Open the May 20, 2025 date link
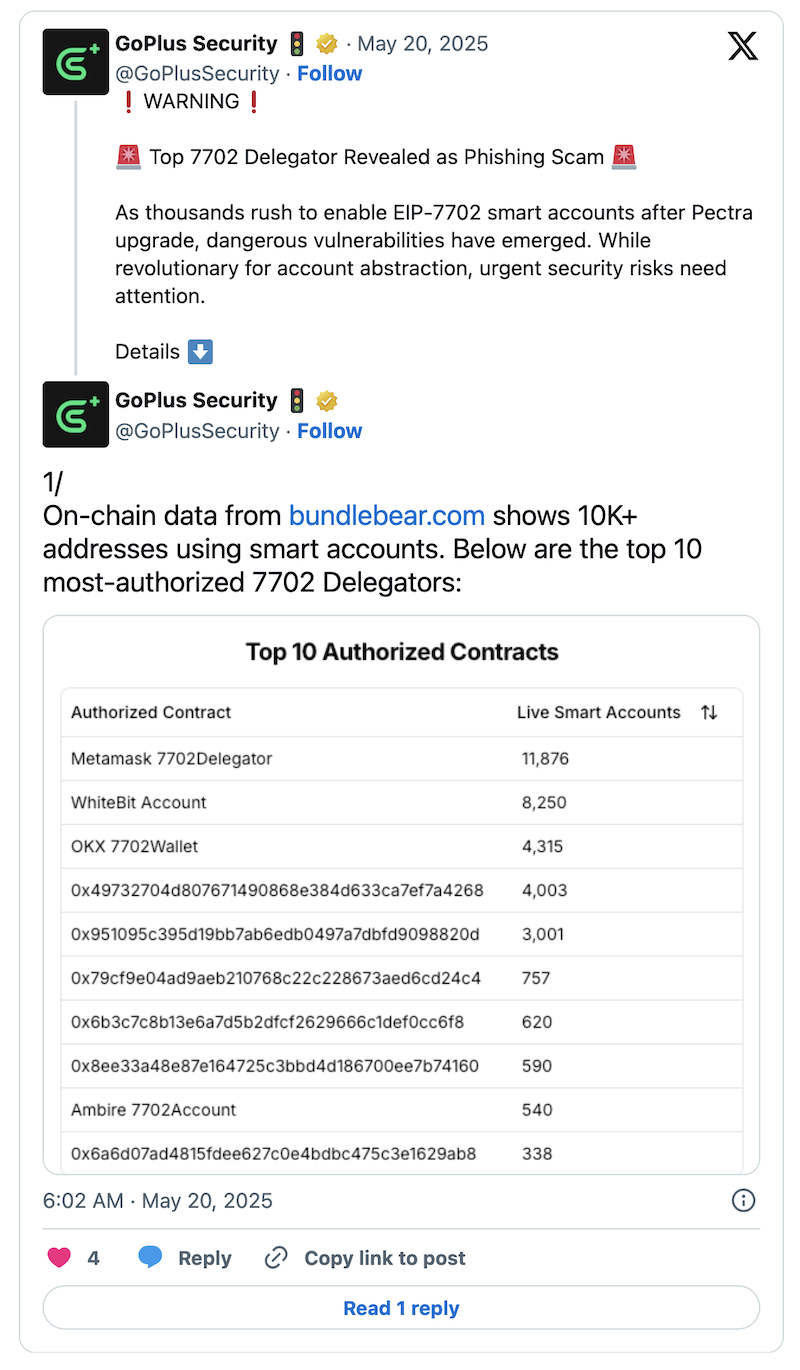 tap(423, 44)
